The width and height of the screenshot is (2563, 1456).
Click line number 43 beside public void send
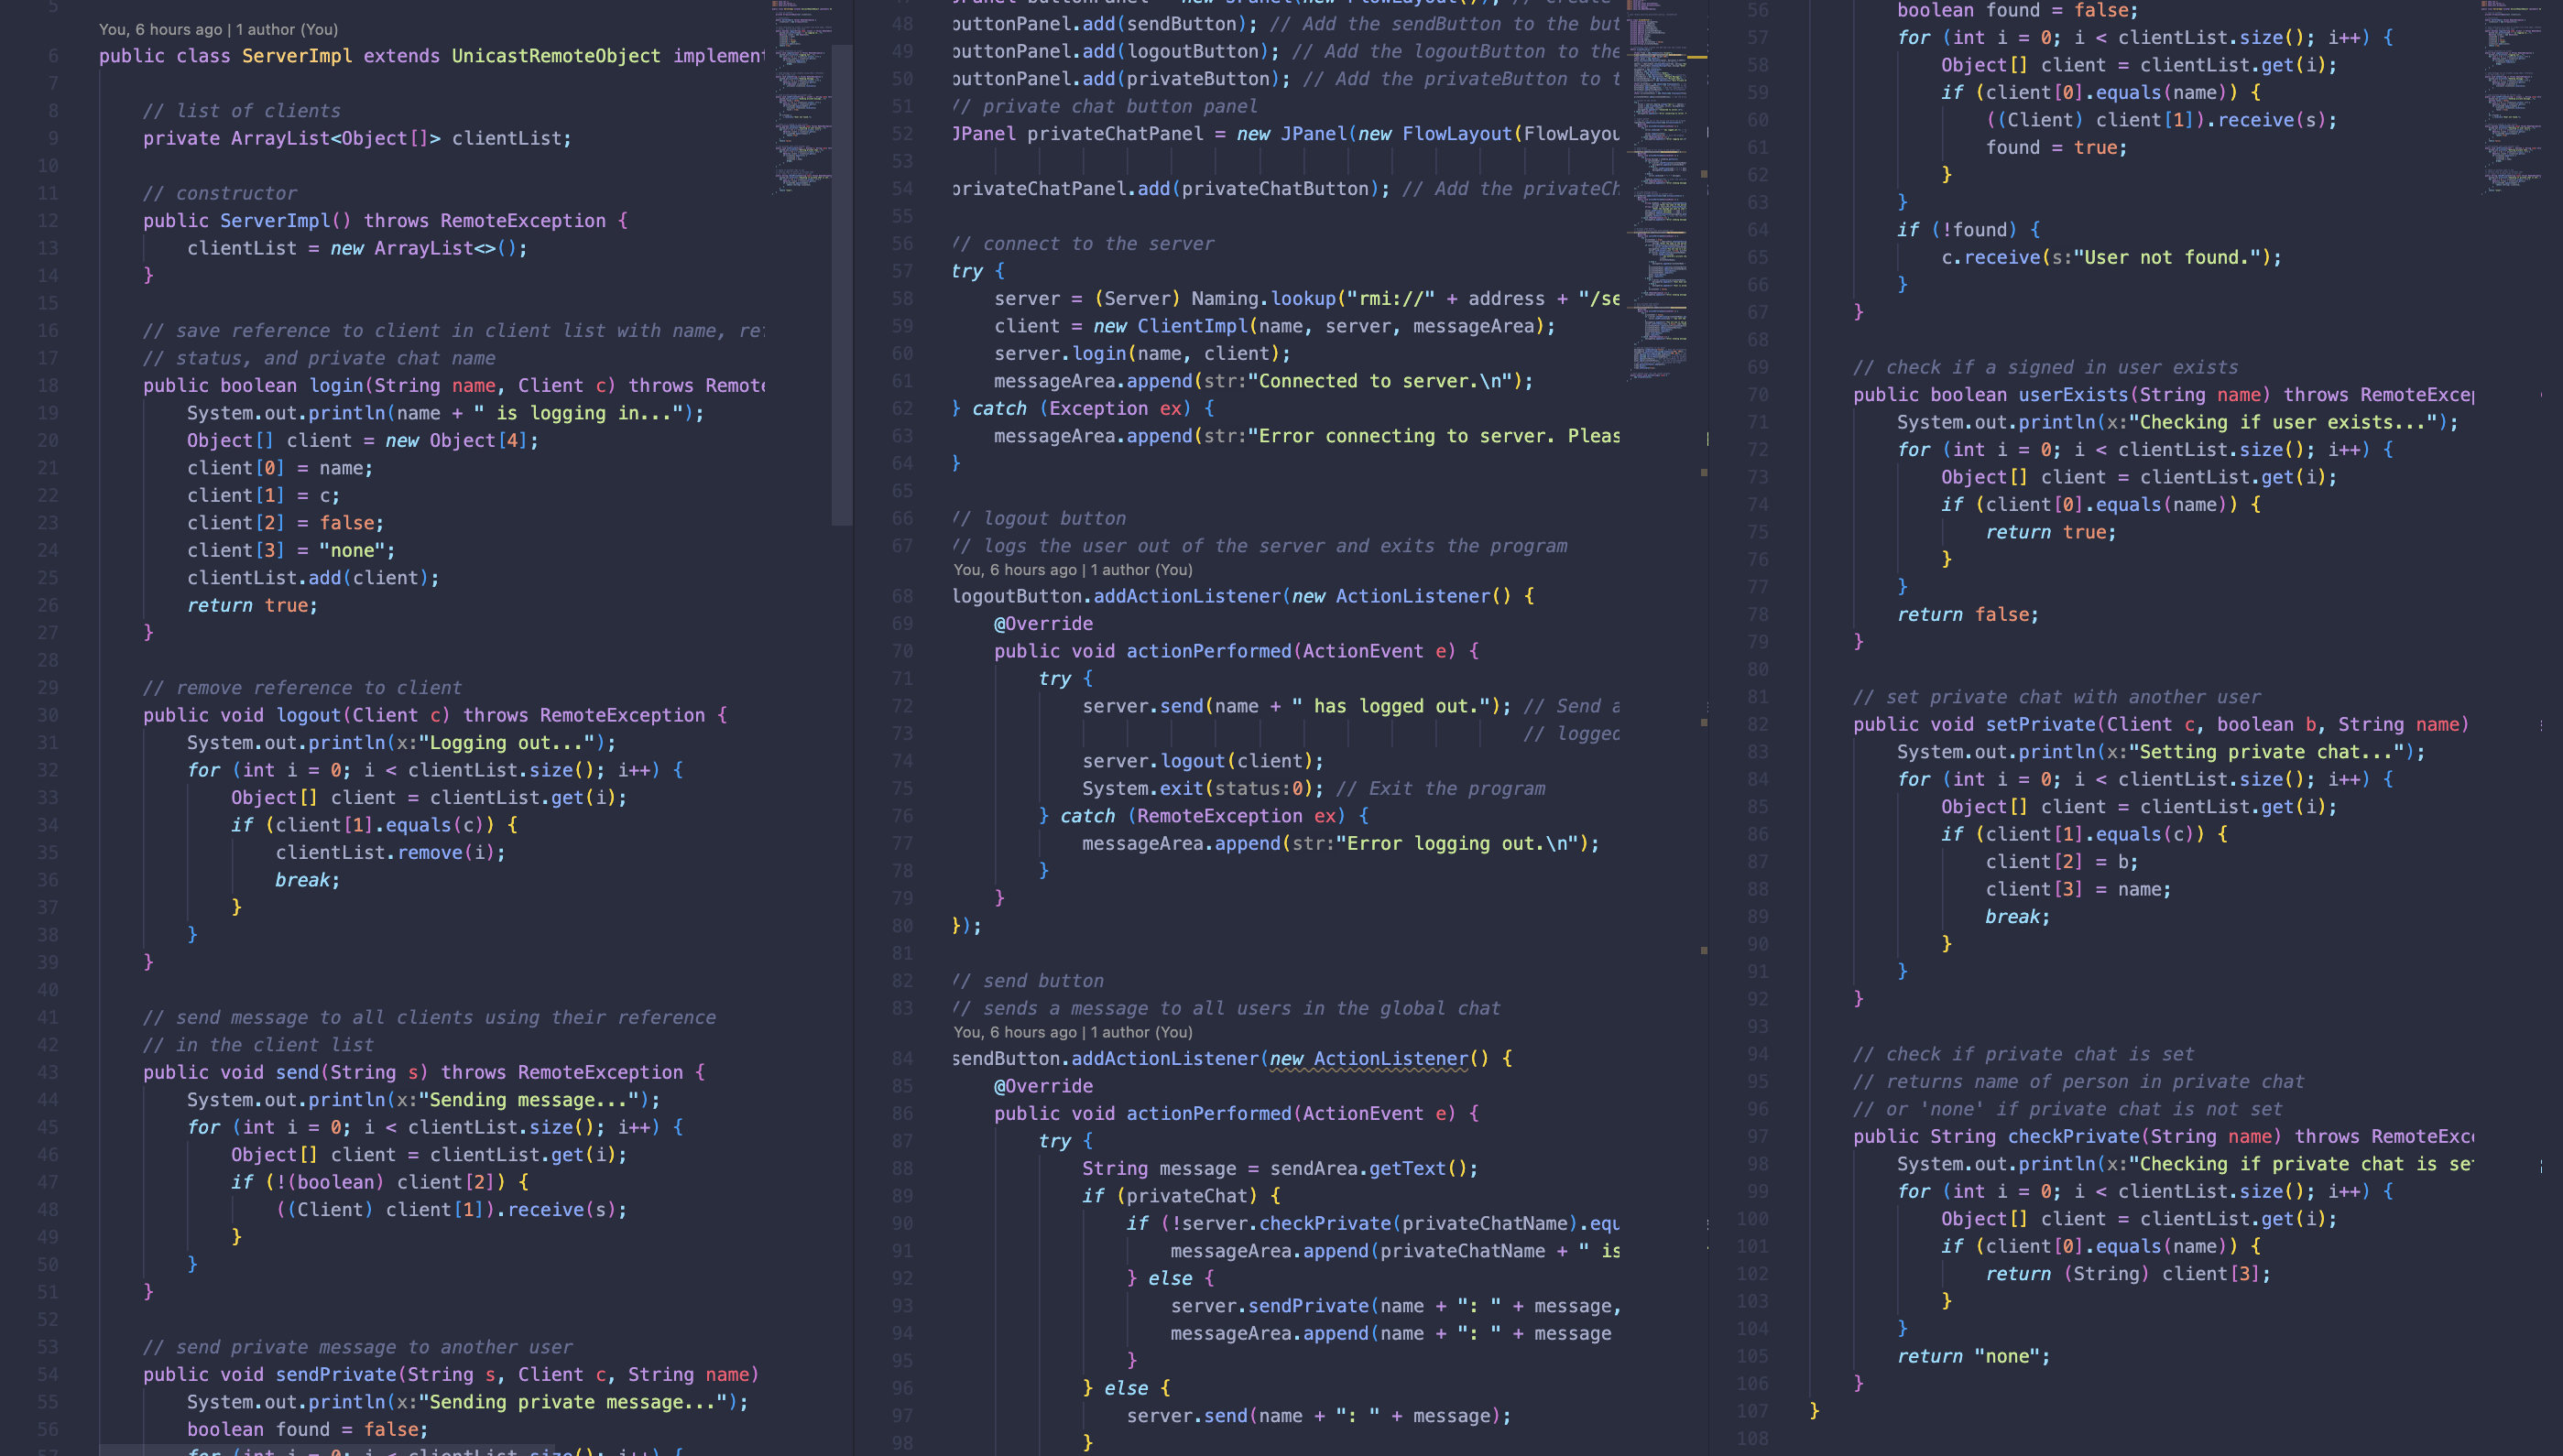click(48, 1072)
